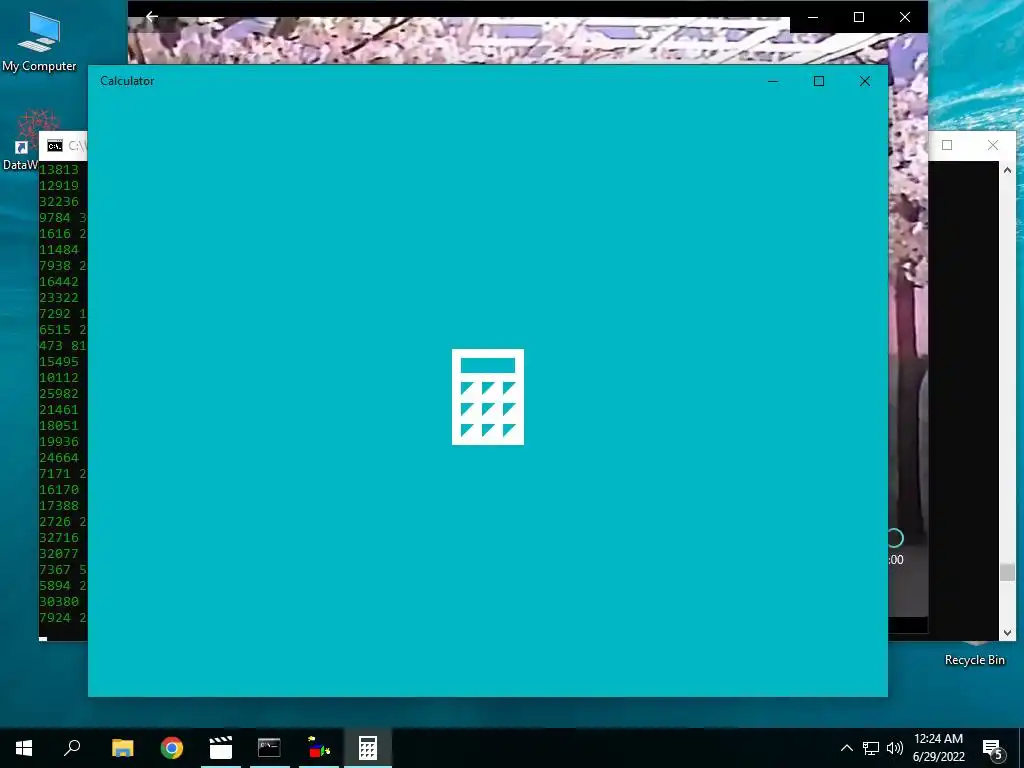Screen dimensions: 1024x768
Task: Maximize the video player window
Action: [859, 17]
